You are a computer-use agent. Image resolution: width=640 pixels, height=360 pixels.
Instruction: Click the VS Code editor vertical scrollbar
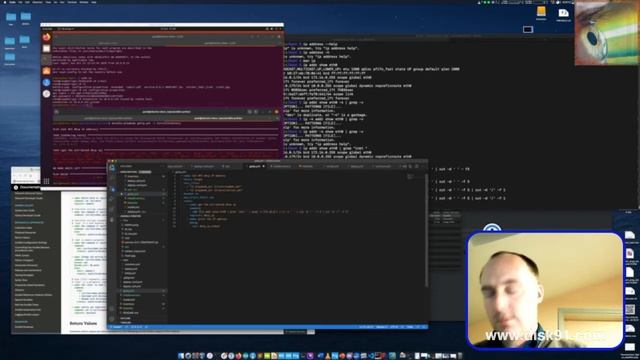pyautogui.click(x=427, y=230)
